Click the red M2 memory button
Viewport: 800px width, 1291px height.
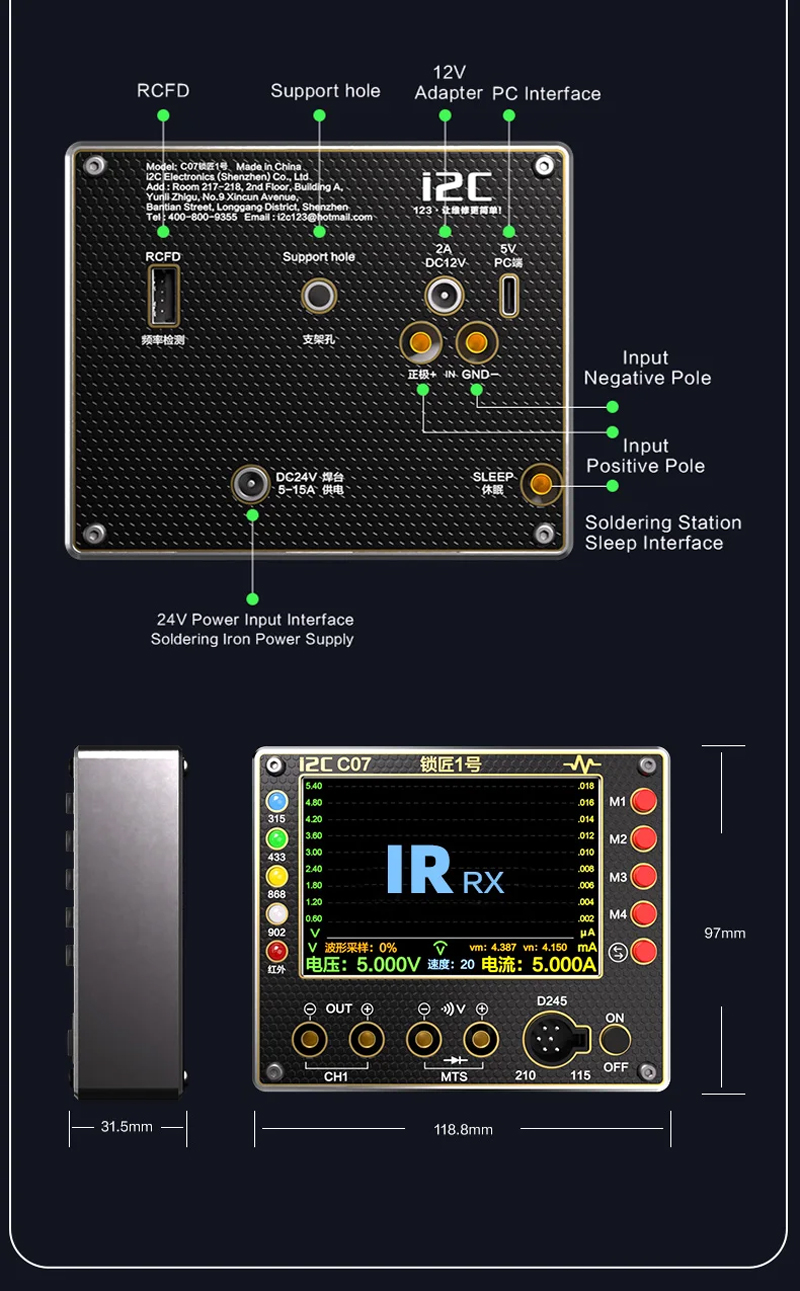(x=645, y=838)
